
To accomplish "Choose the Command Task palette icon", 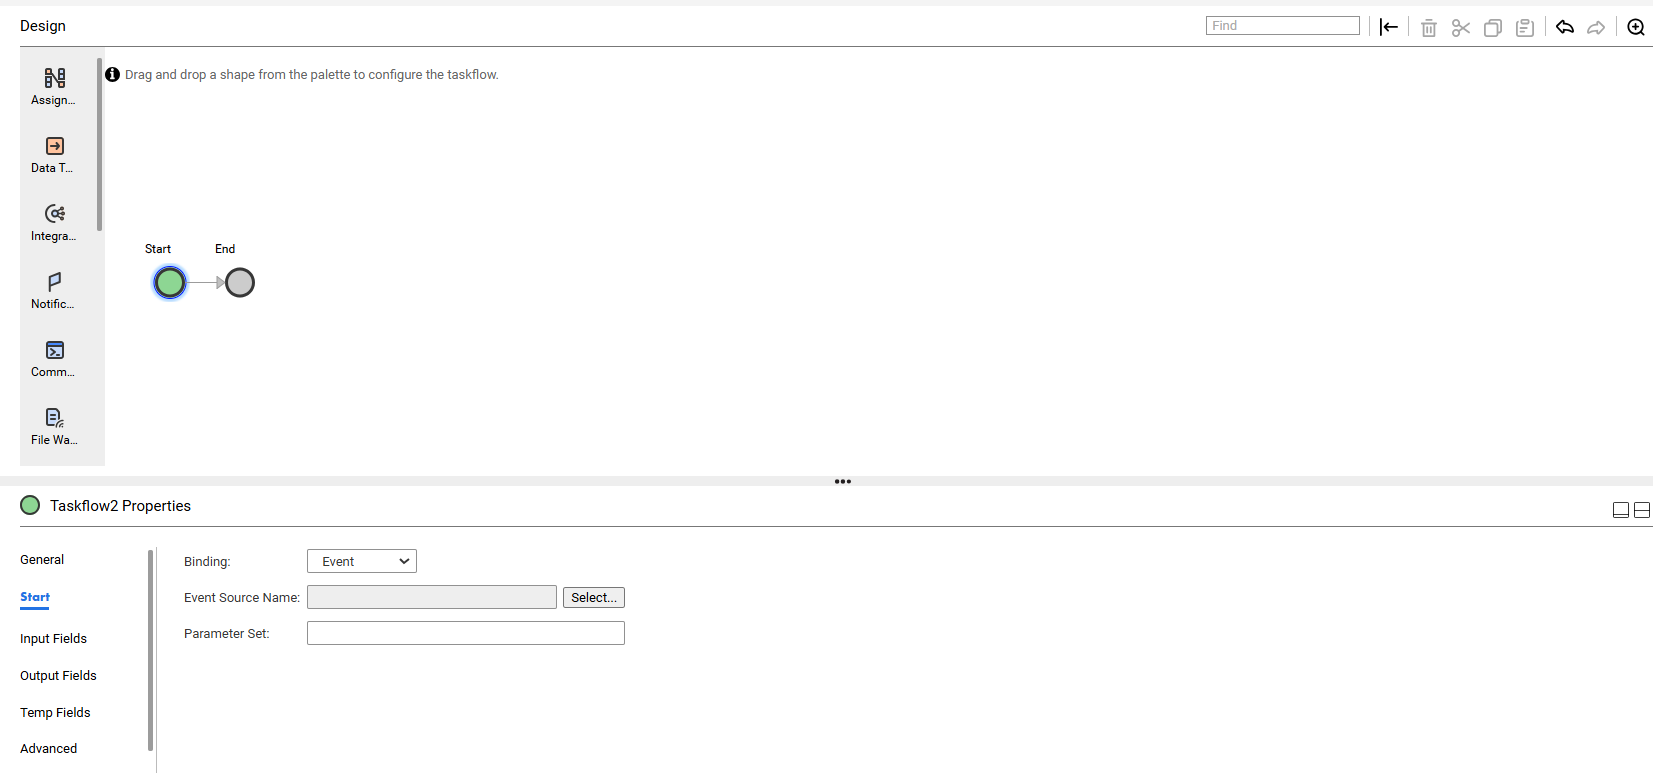I will point(54,358).
